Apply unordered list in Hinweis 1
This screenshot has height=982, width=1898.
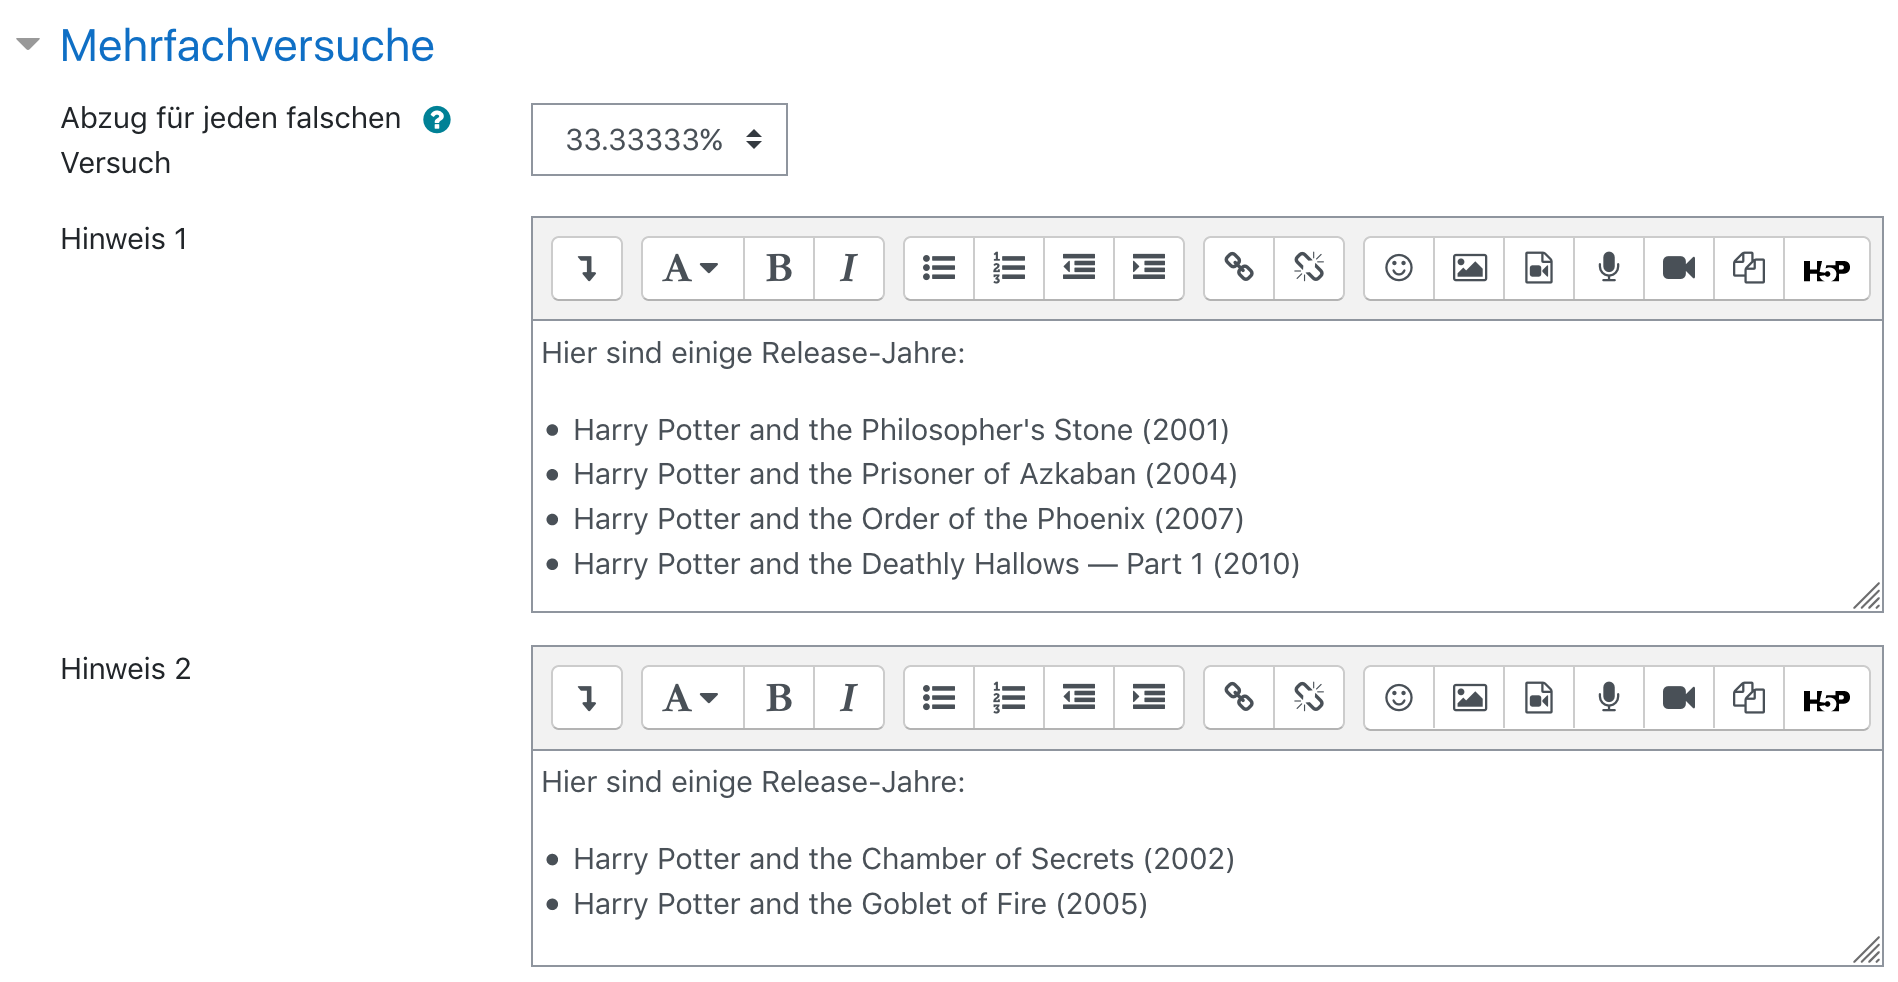938,268
